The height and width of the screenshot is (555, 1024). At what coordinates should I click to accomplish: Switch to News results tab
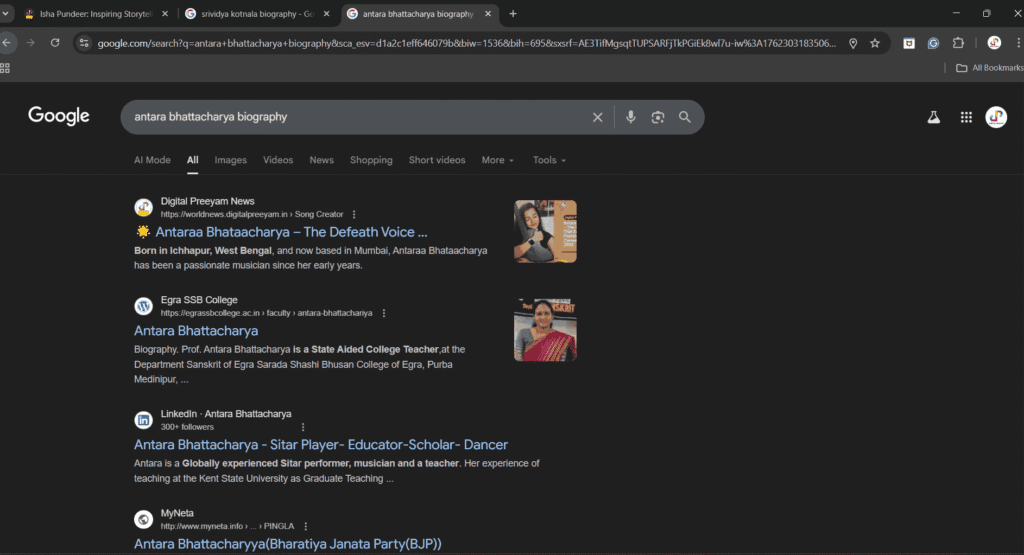coord(321,160)
